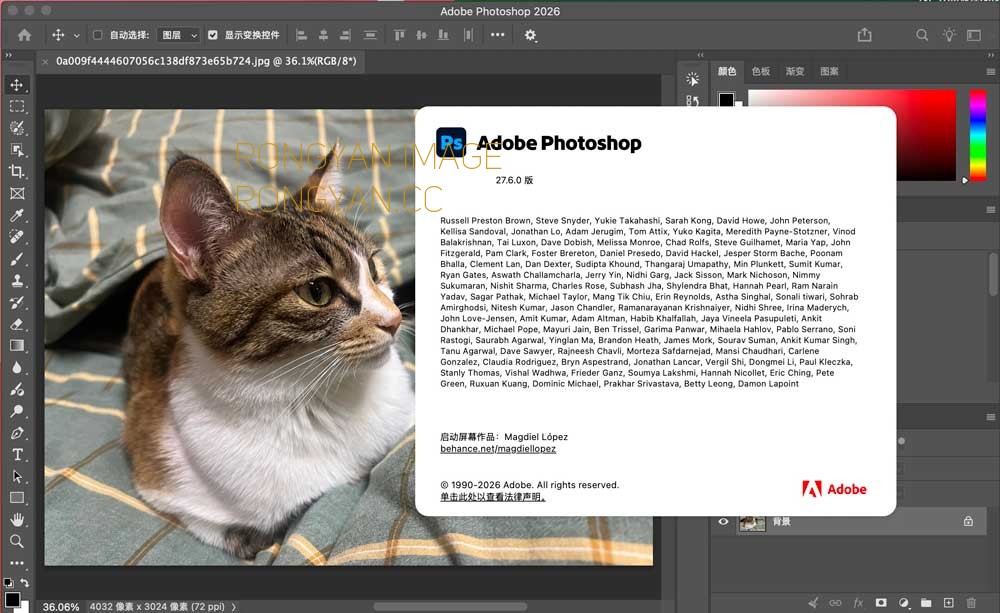1000x613 pixels.
Task: Select the Eraser tool
Action: (x=17, y=324)
